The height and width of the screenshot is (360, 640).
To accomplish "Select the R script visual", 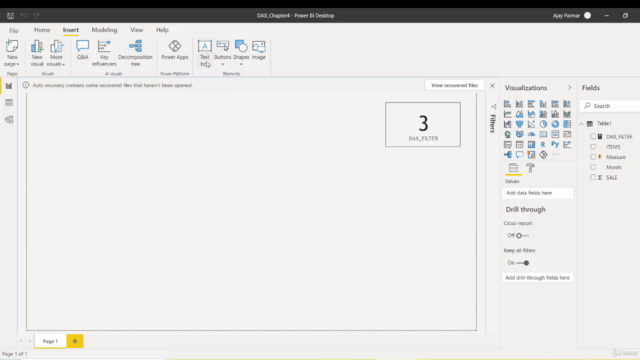I will pyautogui.click(x=543, y=144).
